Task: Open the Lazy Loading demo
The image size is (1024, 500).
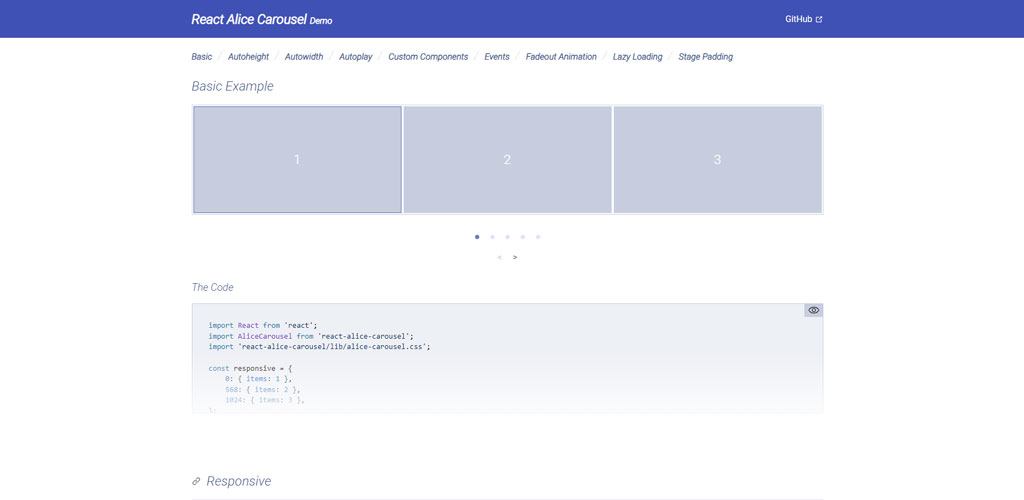Action: click(637, 57)
